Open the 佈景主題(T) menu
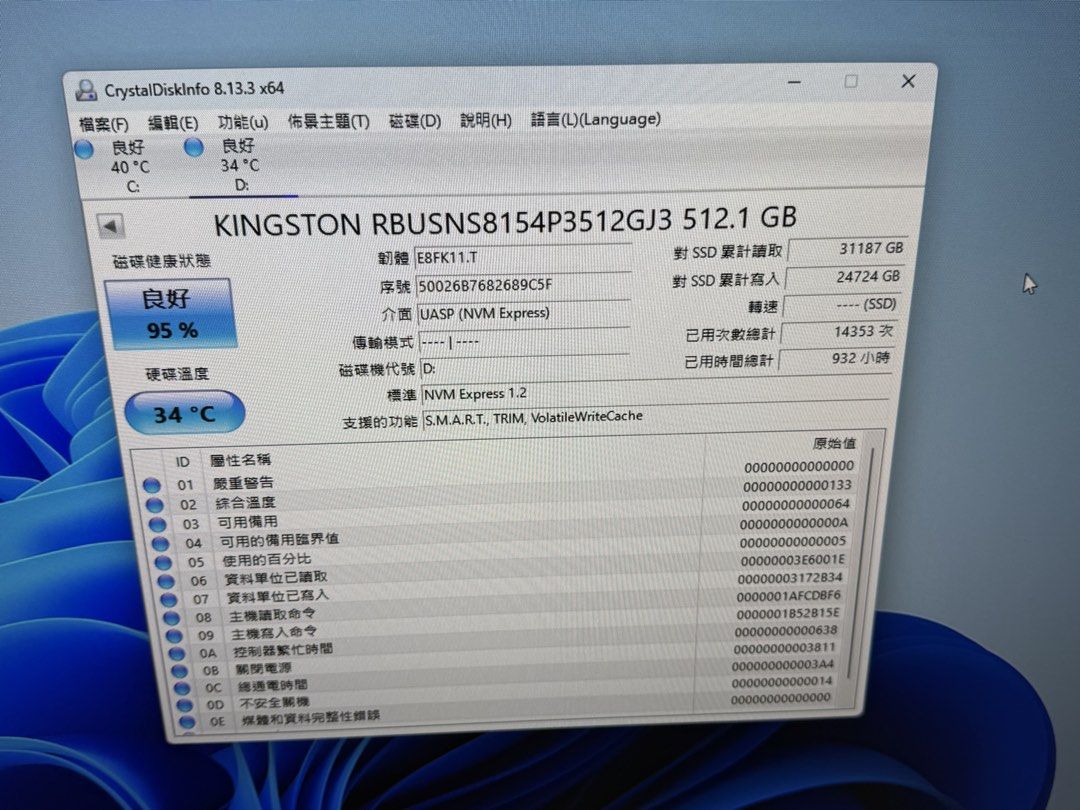 tap(329, 122)
